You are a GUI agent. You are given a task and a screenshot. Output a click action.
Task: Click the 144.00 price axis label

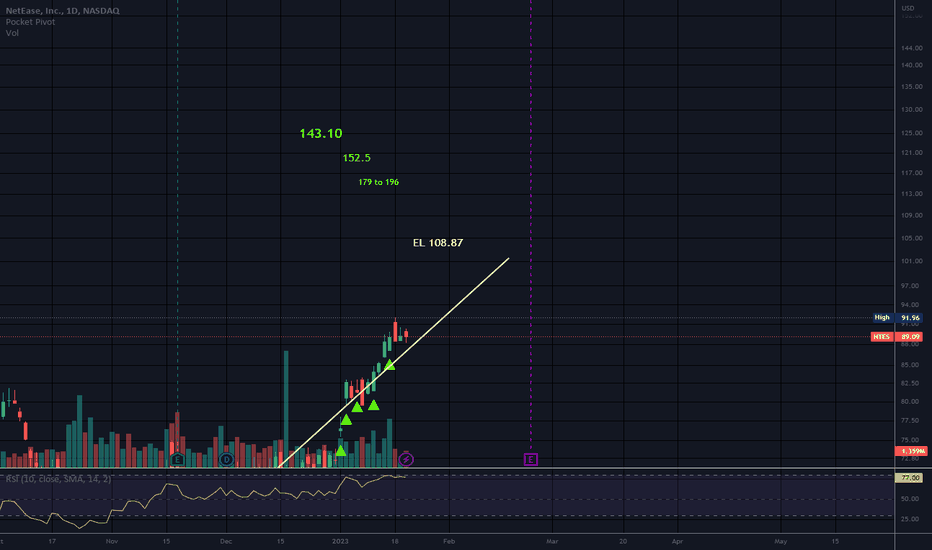pos(911,48)
